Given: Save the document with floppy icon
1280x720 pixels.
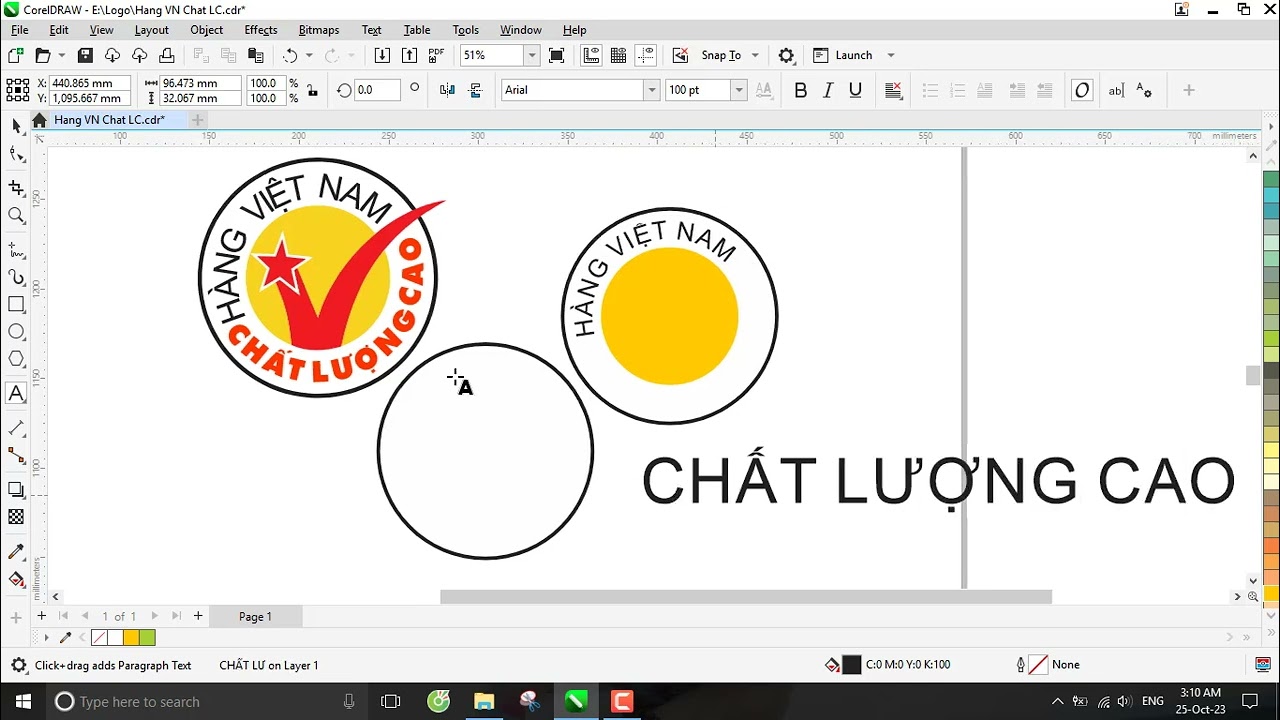Looking at the screenshot, I should (85, 55).
